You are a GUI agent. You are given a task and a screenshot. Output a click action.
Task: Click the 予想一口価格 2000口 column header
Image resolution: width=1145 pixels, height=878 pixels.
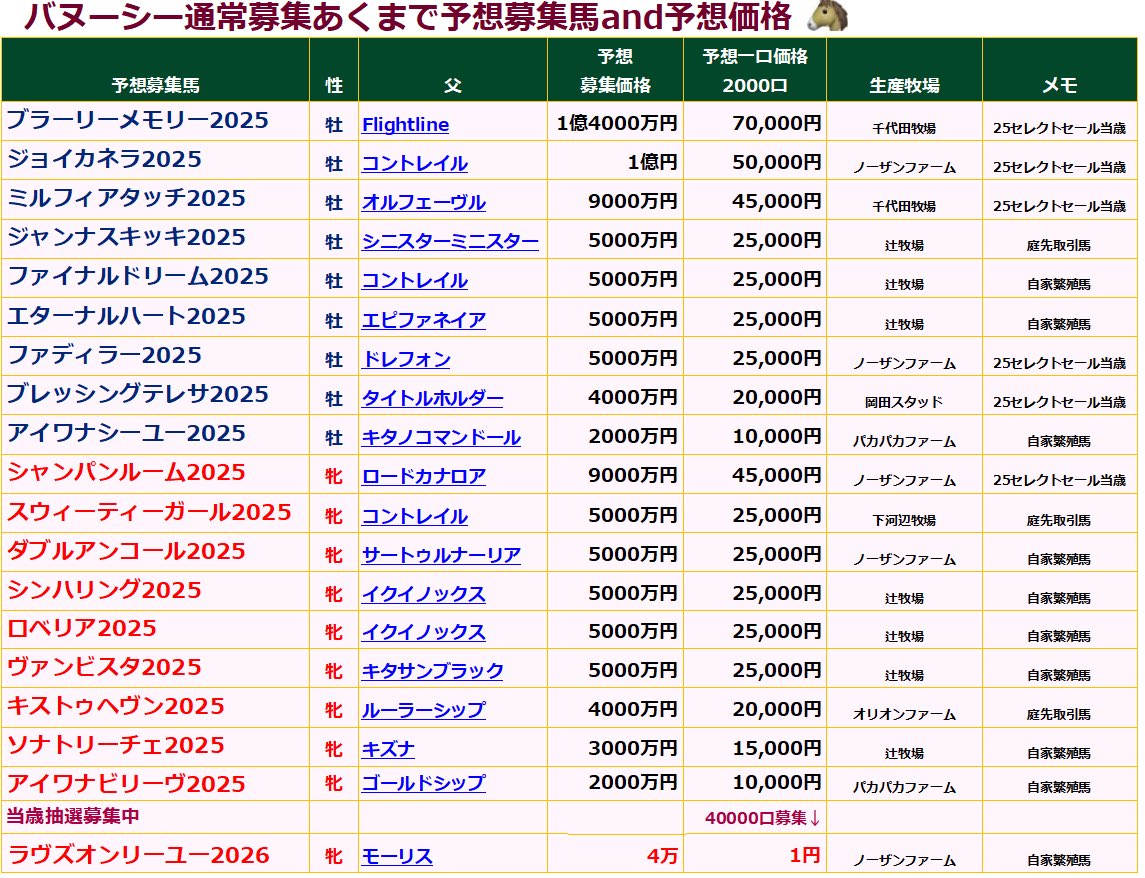click(x=755, y=71)
